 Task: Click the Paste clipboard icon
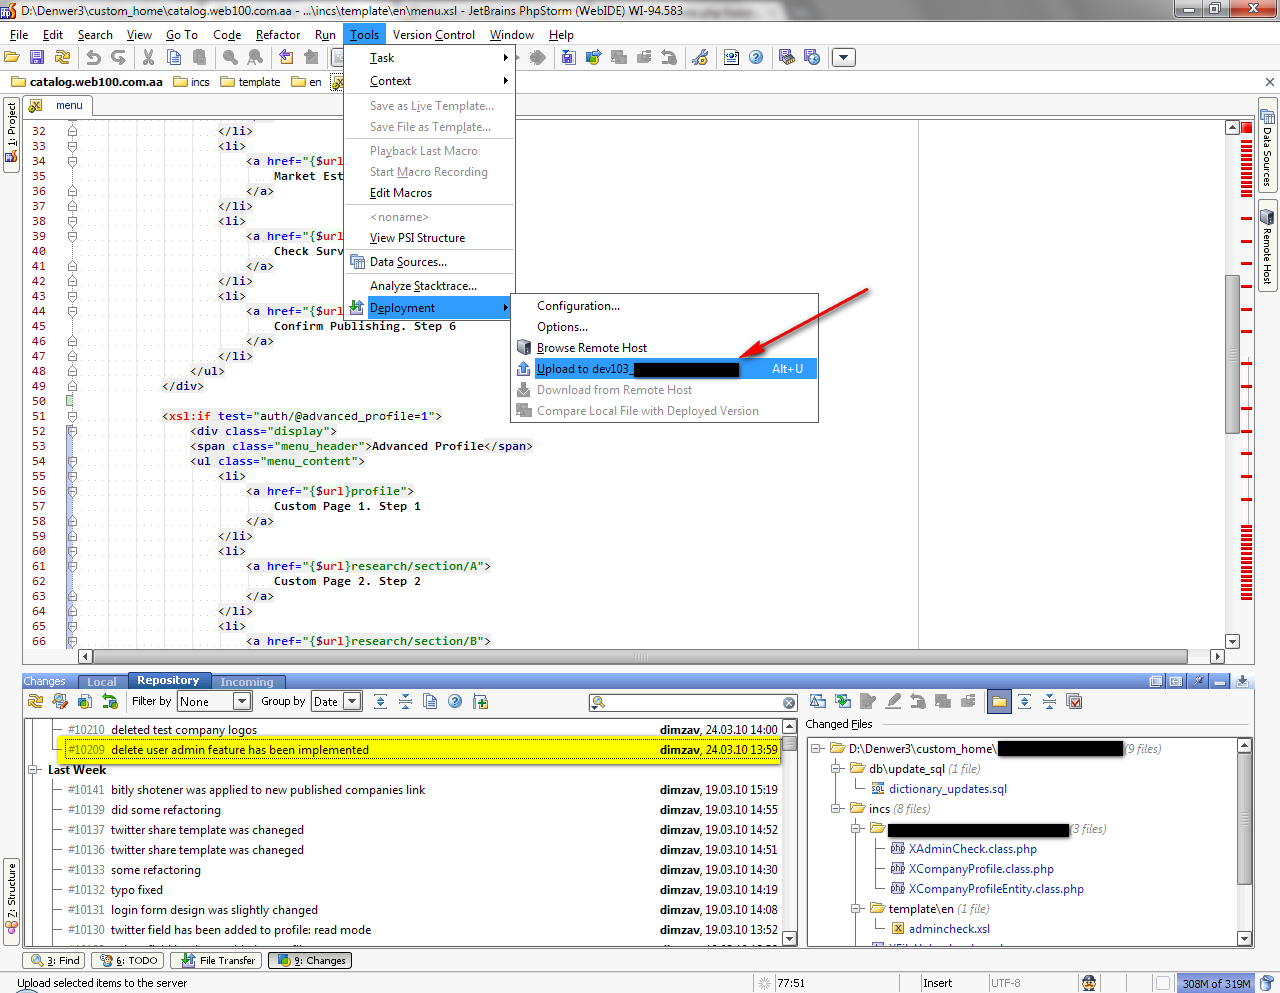(199, 58)
